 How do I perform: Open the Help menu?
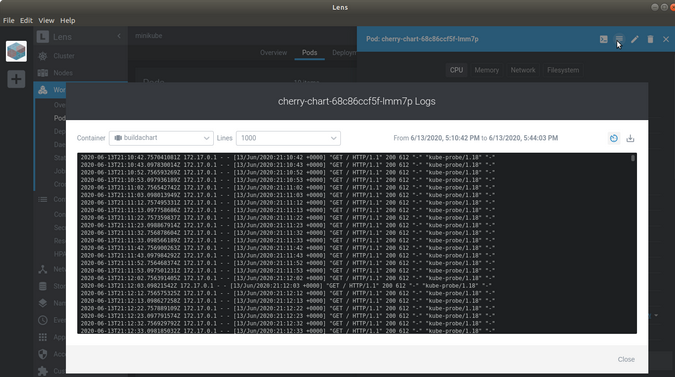pos(68,20)
